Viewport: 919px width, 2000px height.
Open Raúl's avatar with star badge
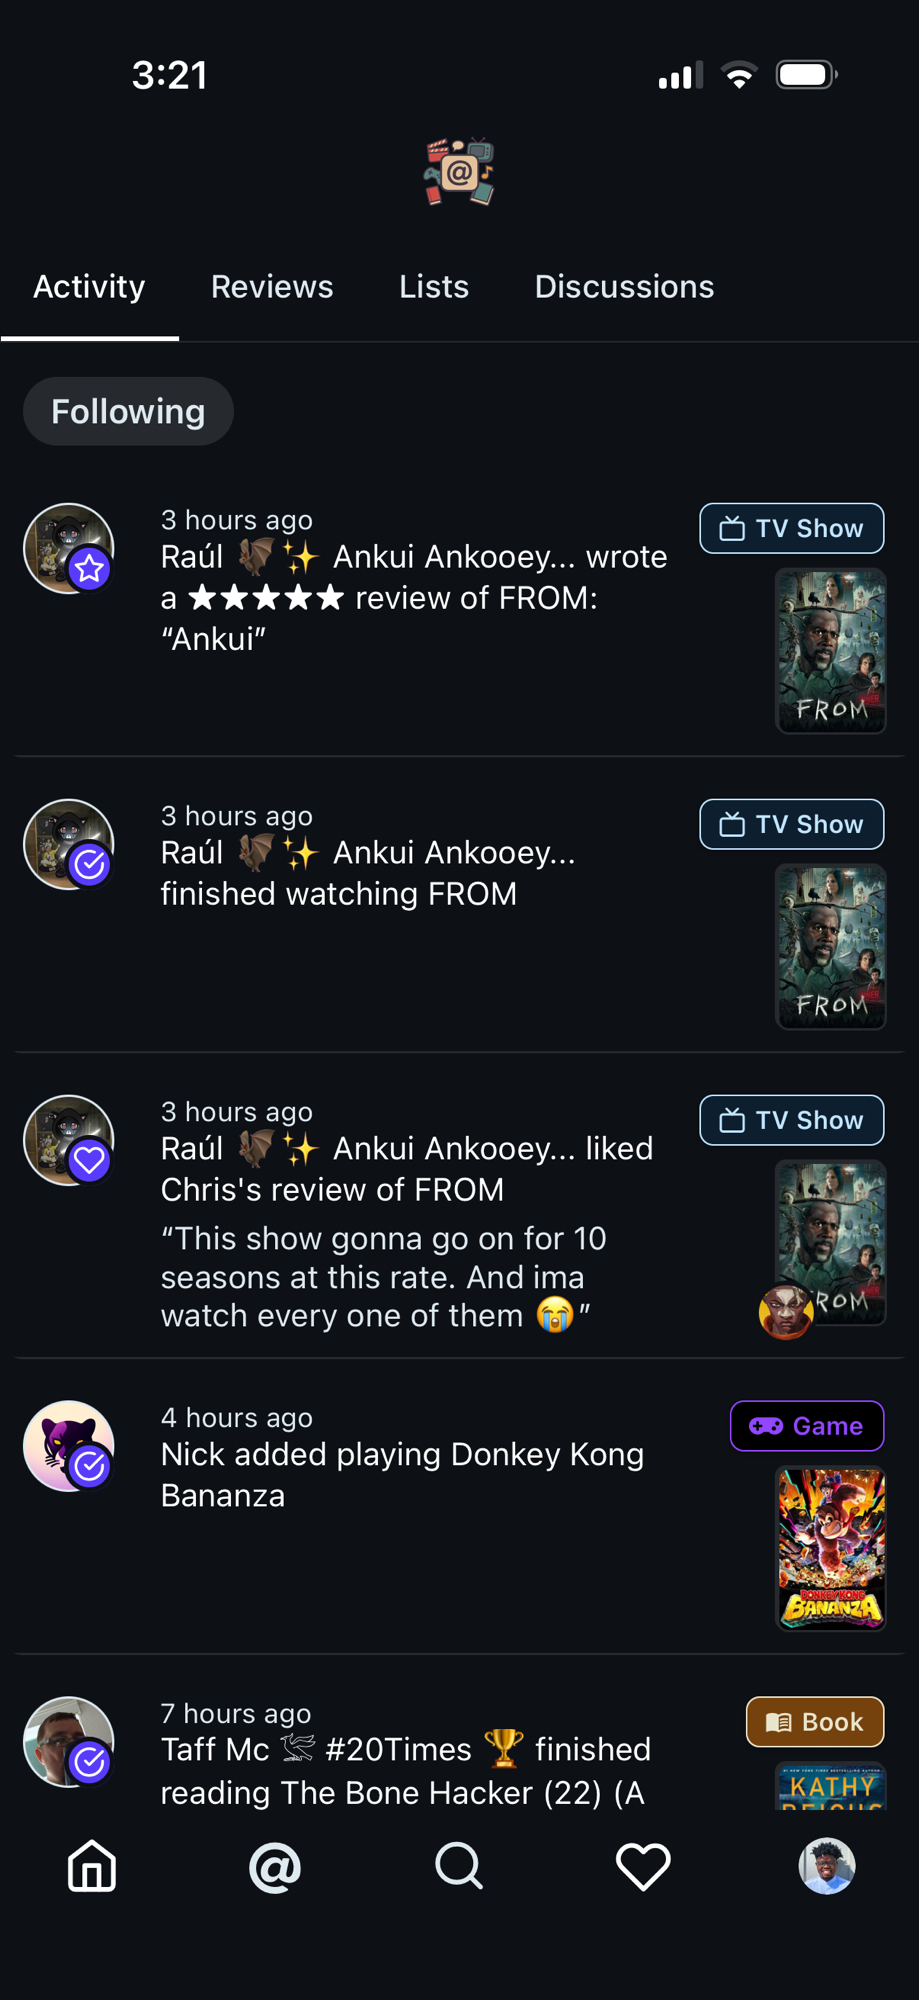(69, 548)
